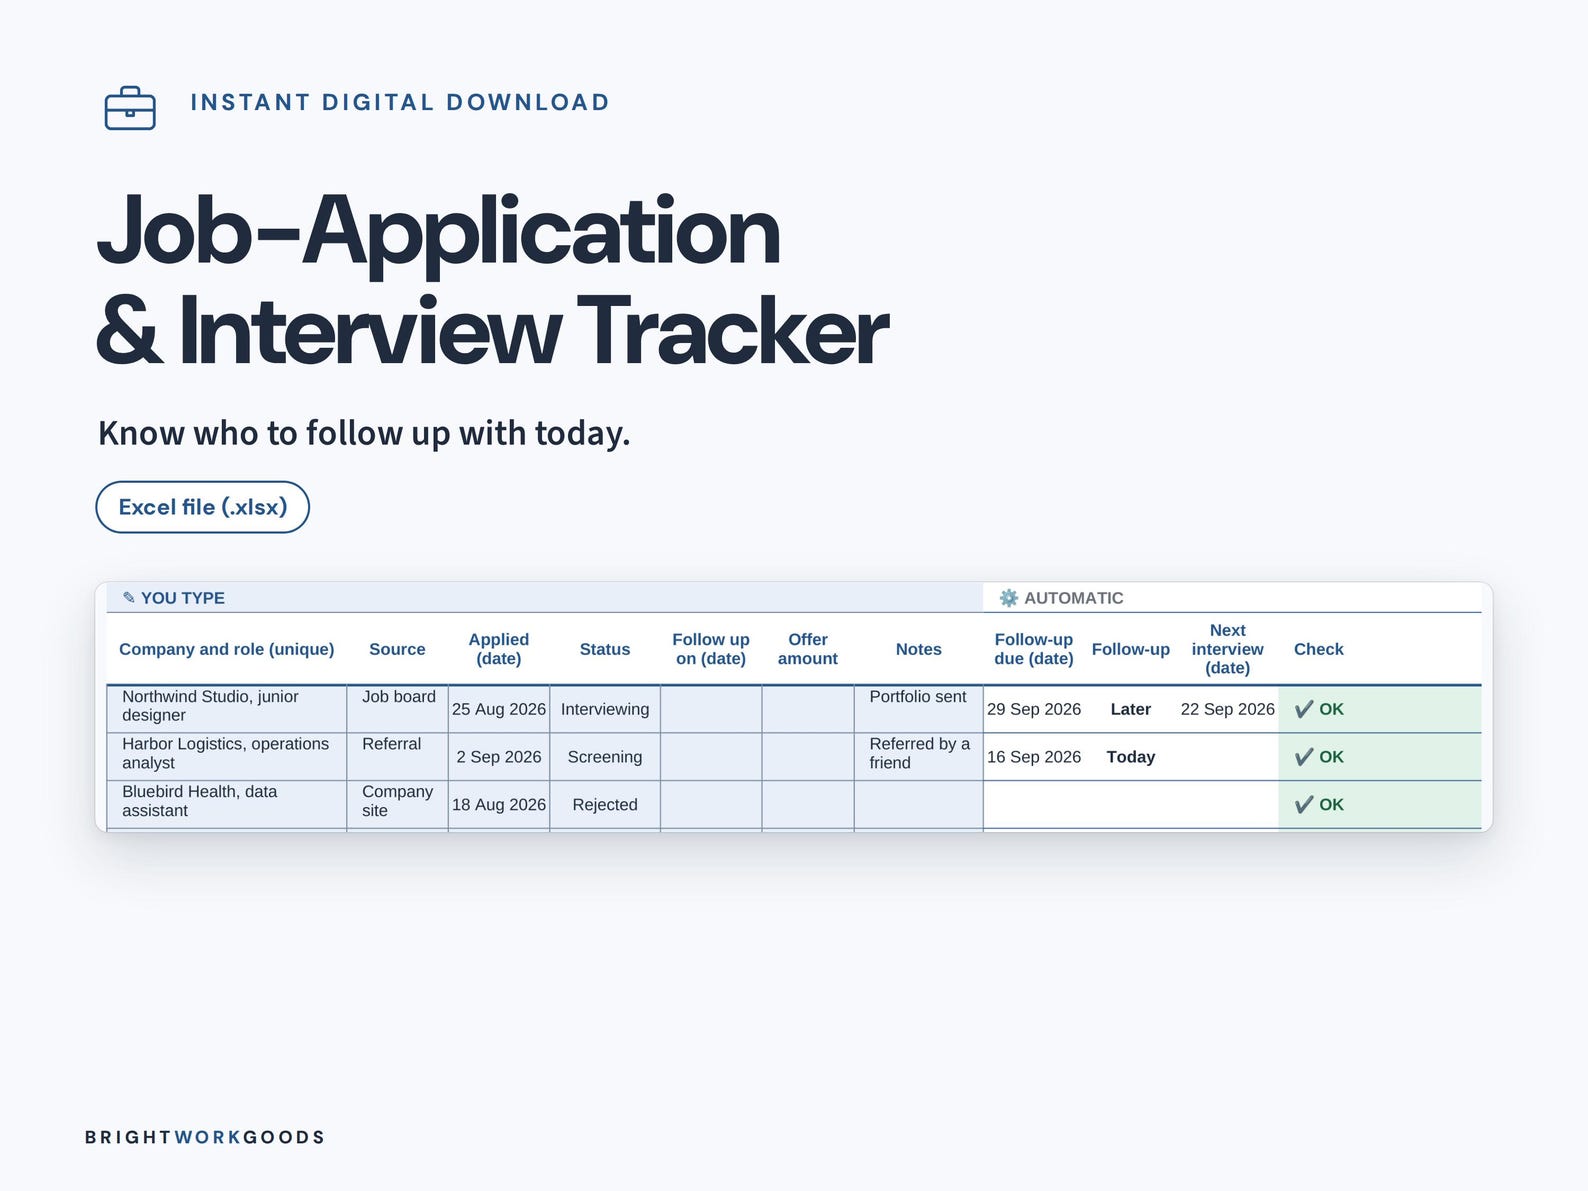Click the briefcase icon at the top
The width and height of the screenshot is (1588, 1191).
[130, 108]
